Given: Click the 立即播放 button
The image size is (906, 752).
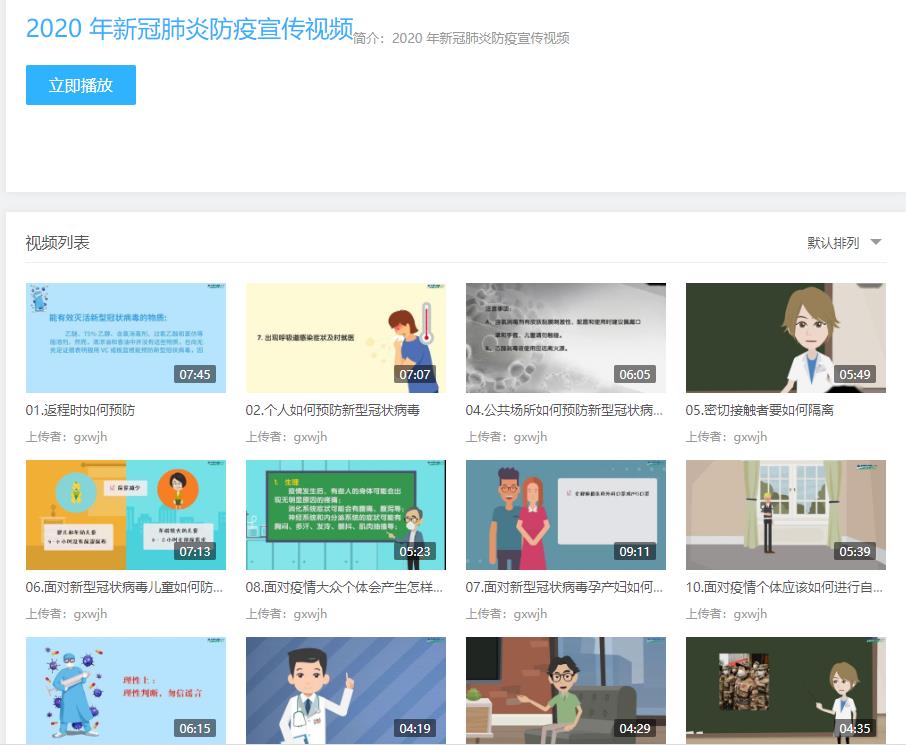Looking at the screenshot, I should pyautogui.click(x=80, y=85).
